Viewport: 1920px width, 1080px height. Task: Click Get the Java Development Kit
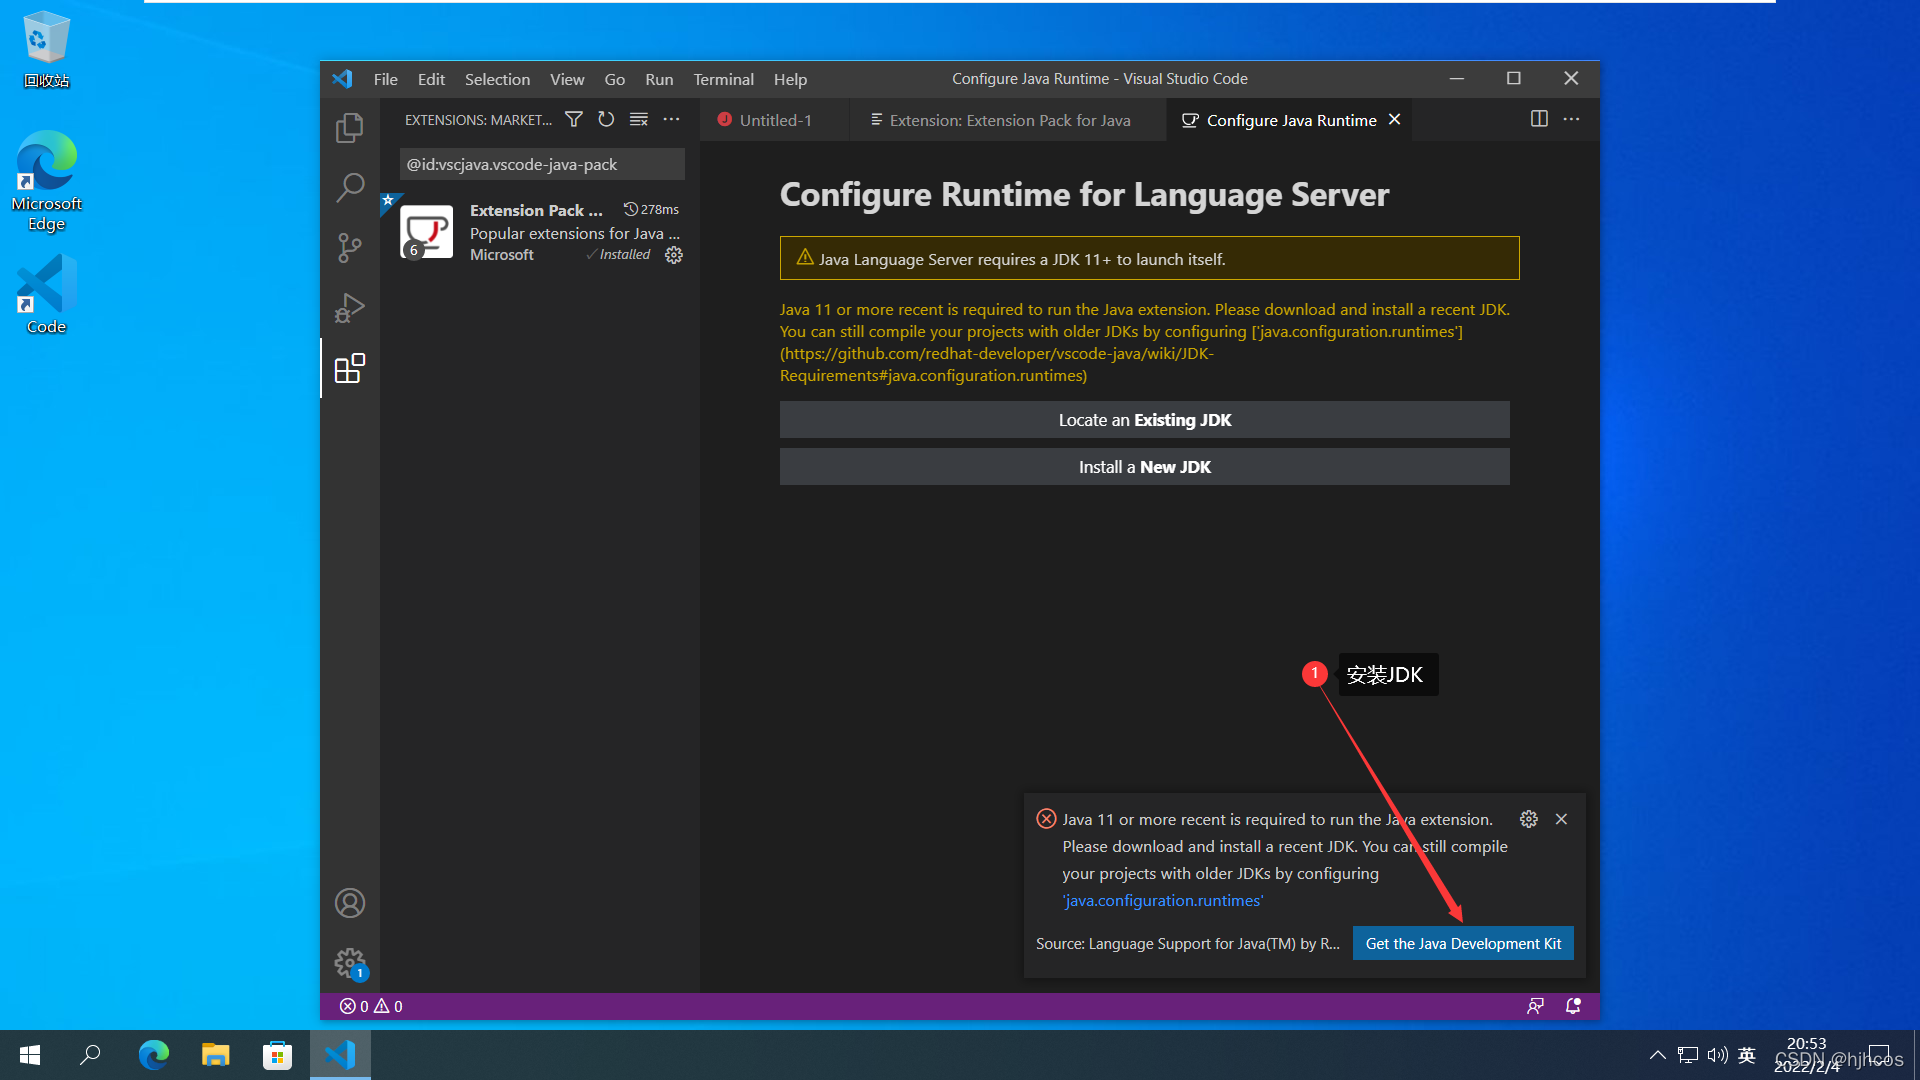tap(1463, 943)
